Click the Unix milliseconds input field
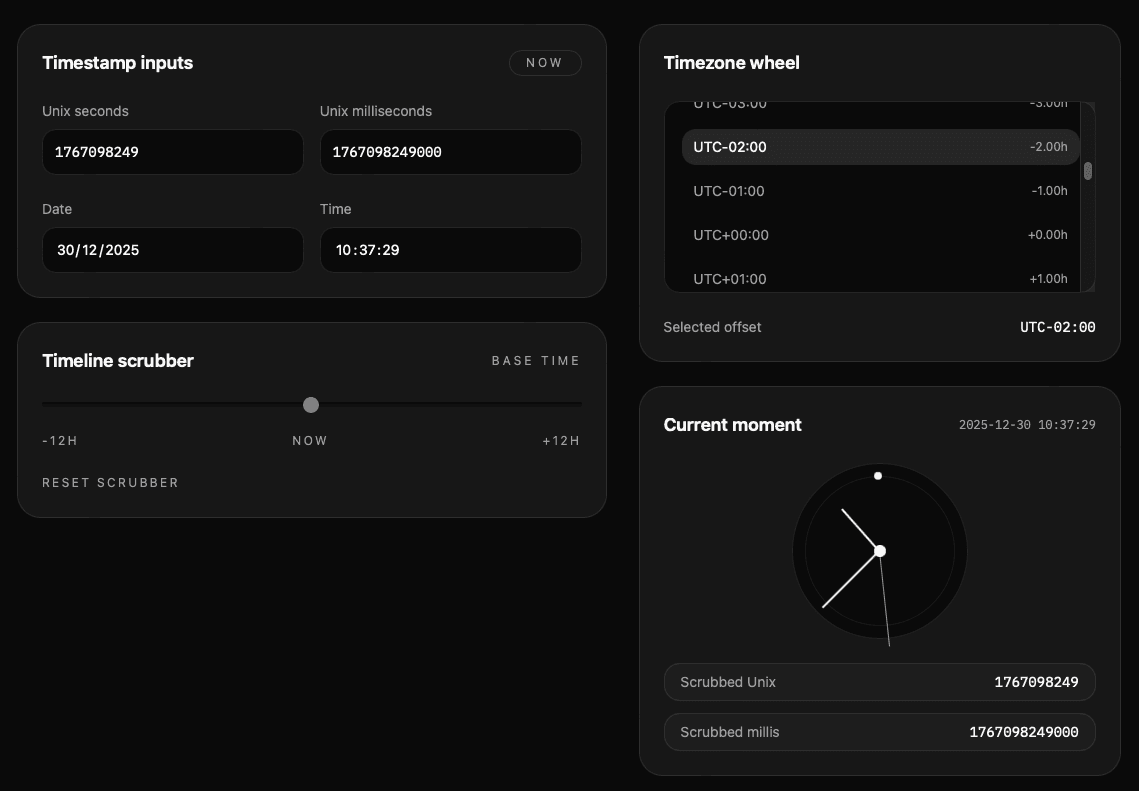Viewport: 1139px width, 791px height. coord(450,152)
